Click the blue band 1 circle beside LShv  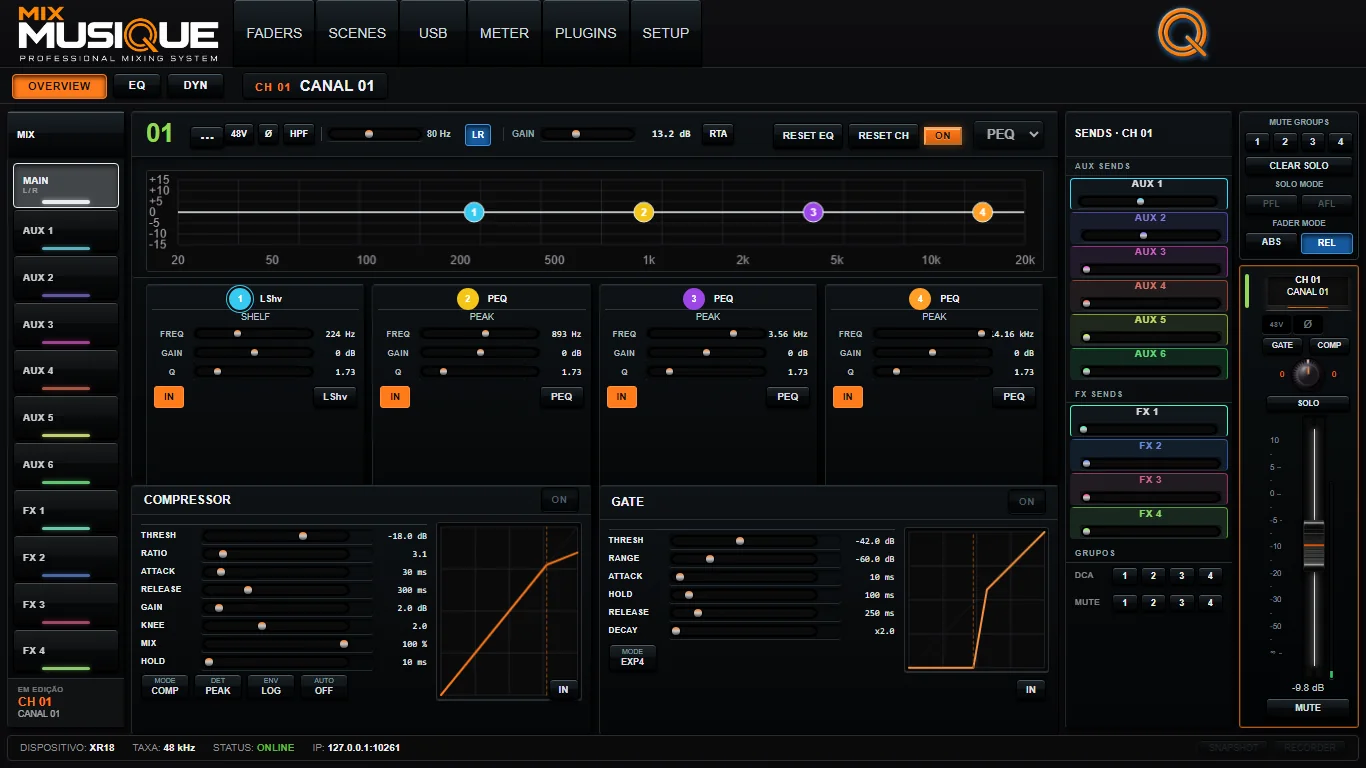240,298
